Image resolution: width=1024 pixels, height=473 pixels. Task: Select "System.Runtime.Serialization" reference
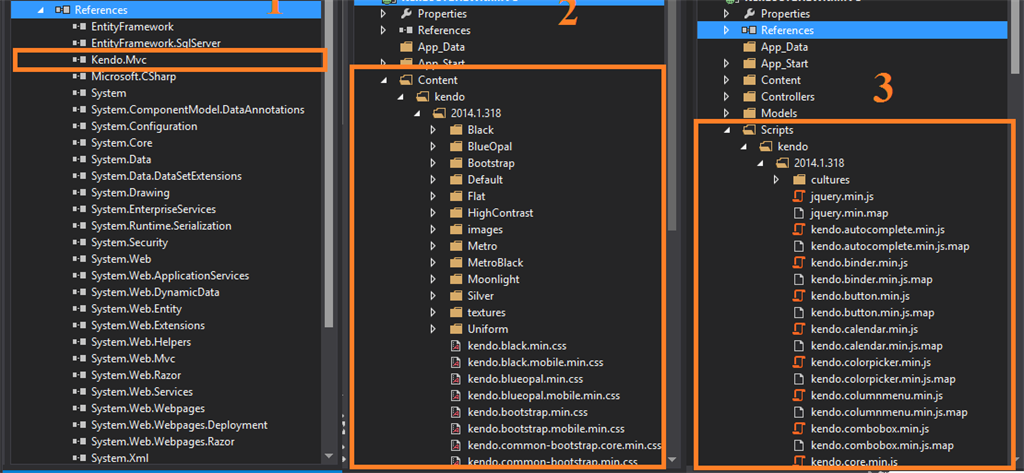(x=161, y=226)
